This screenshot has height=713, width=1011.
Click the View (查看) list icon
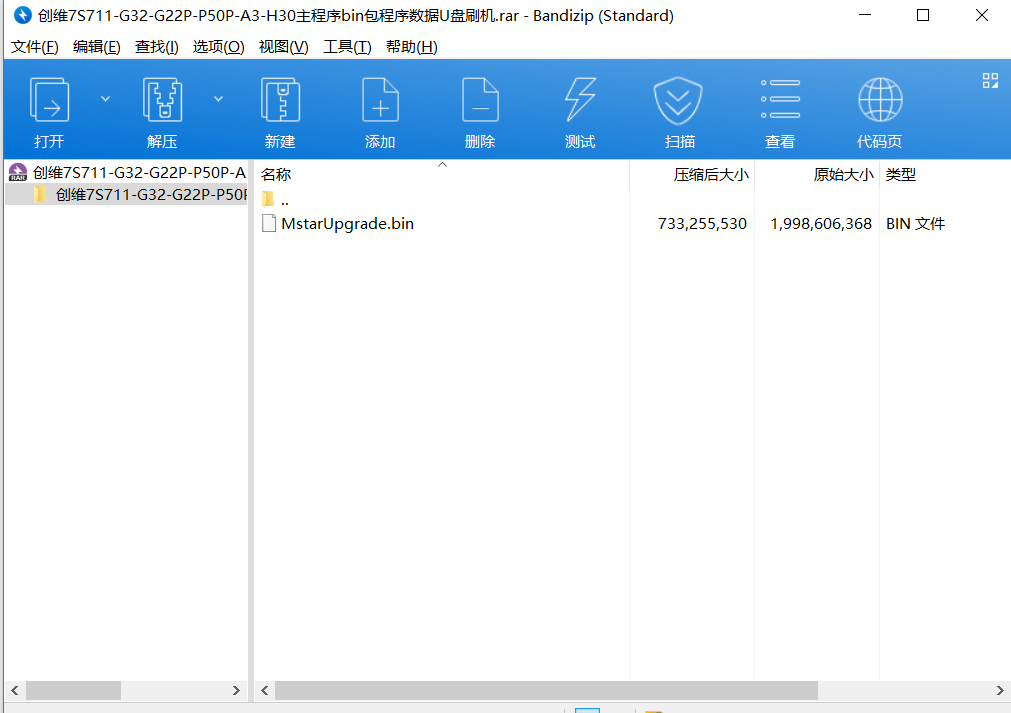coord(780,99)
